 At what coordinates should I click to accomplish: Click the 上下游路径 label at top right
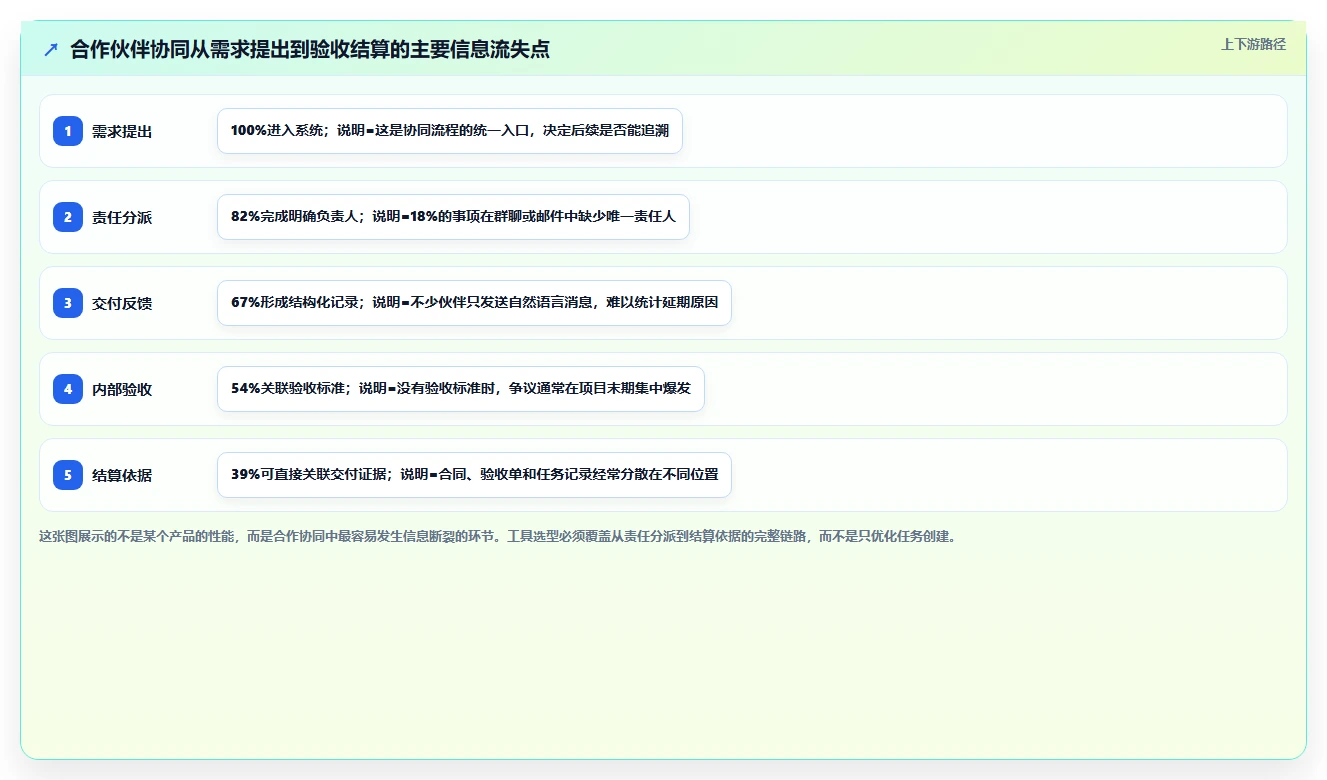pyautogui.click(x=1253, y=44)
